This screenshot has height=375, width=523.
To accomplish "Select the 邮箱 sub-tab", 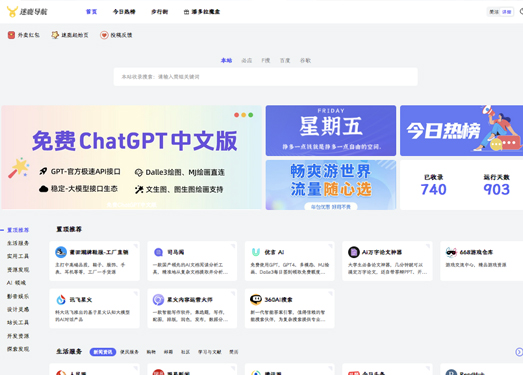I will [x=168, y=352].
